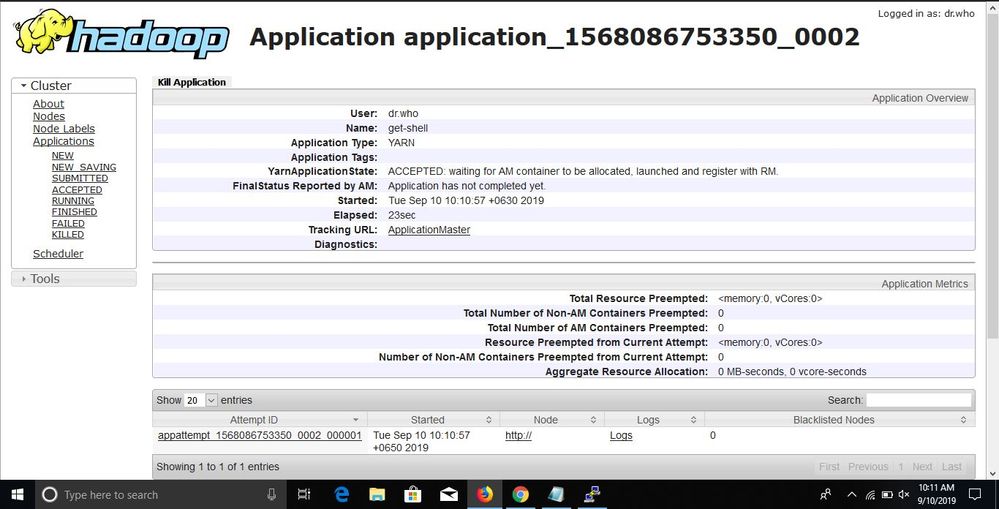
Task: Open the http:// node link
Action: (x=518, y=436)
